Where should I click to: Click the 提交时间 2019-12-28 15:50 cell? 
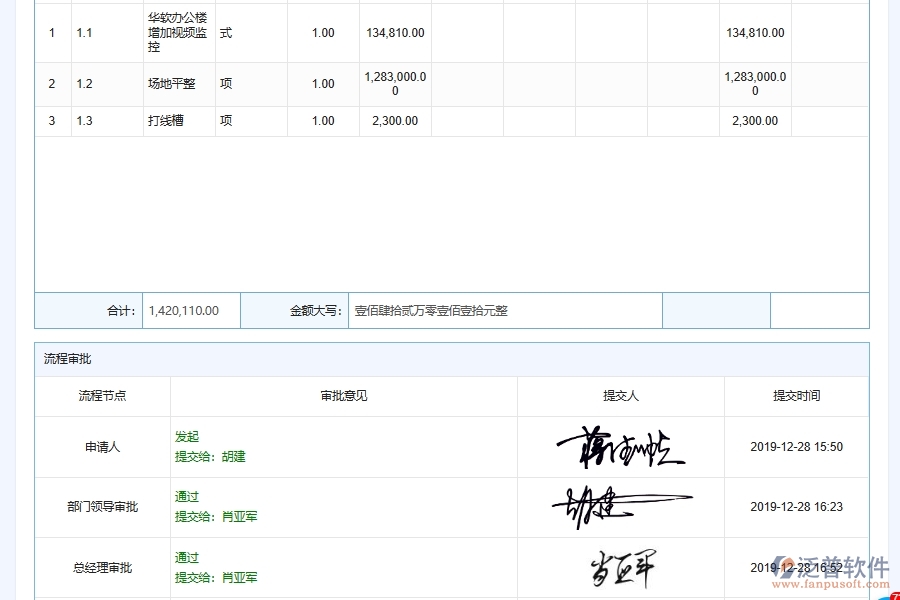coord(795,447)
